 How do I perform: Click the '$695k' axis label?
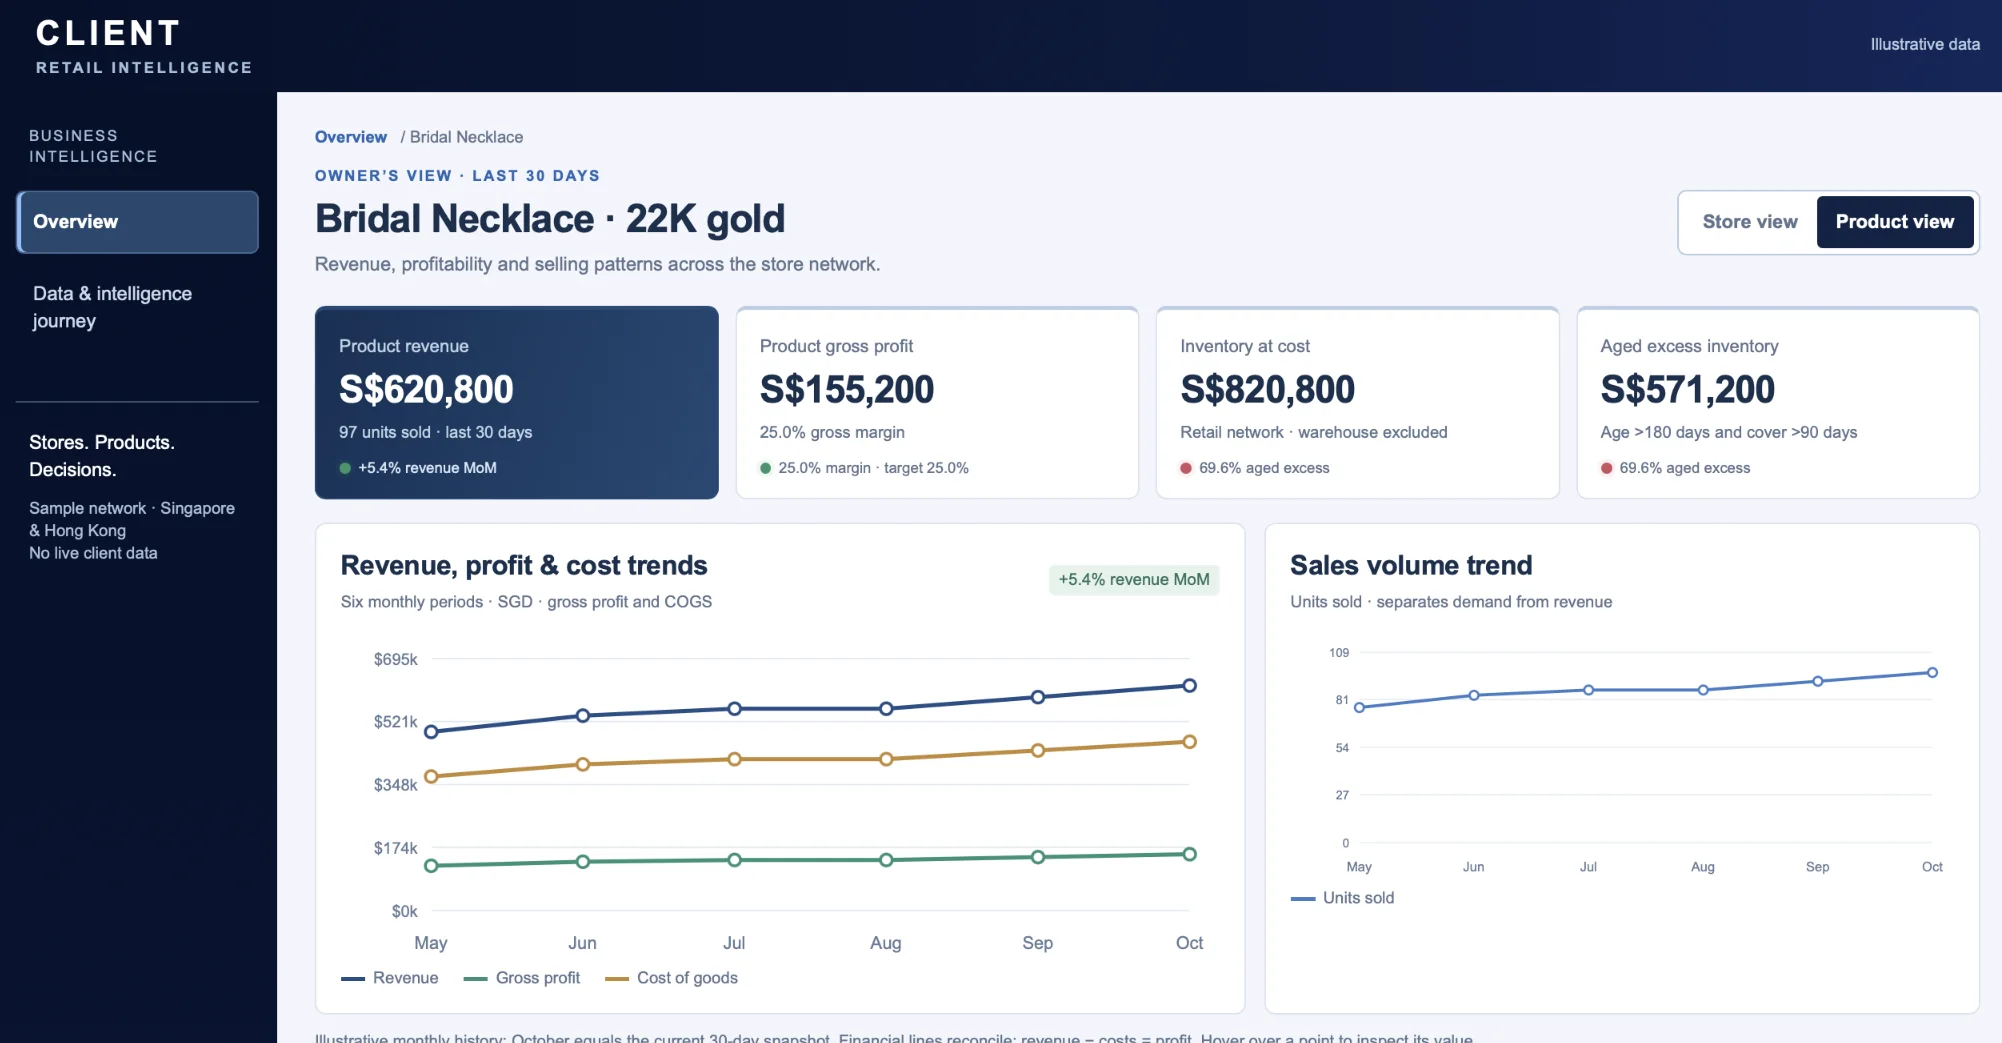point(395,659)
